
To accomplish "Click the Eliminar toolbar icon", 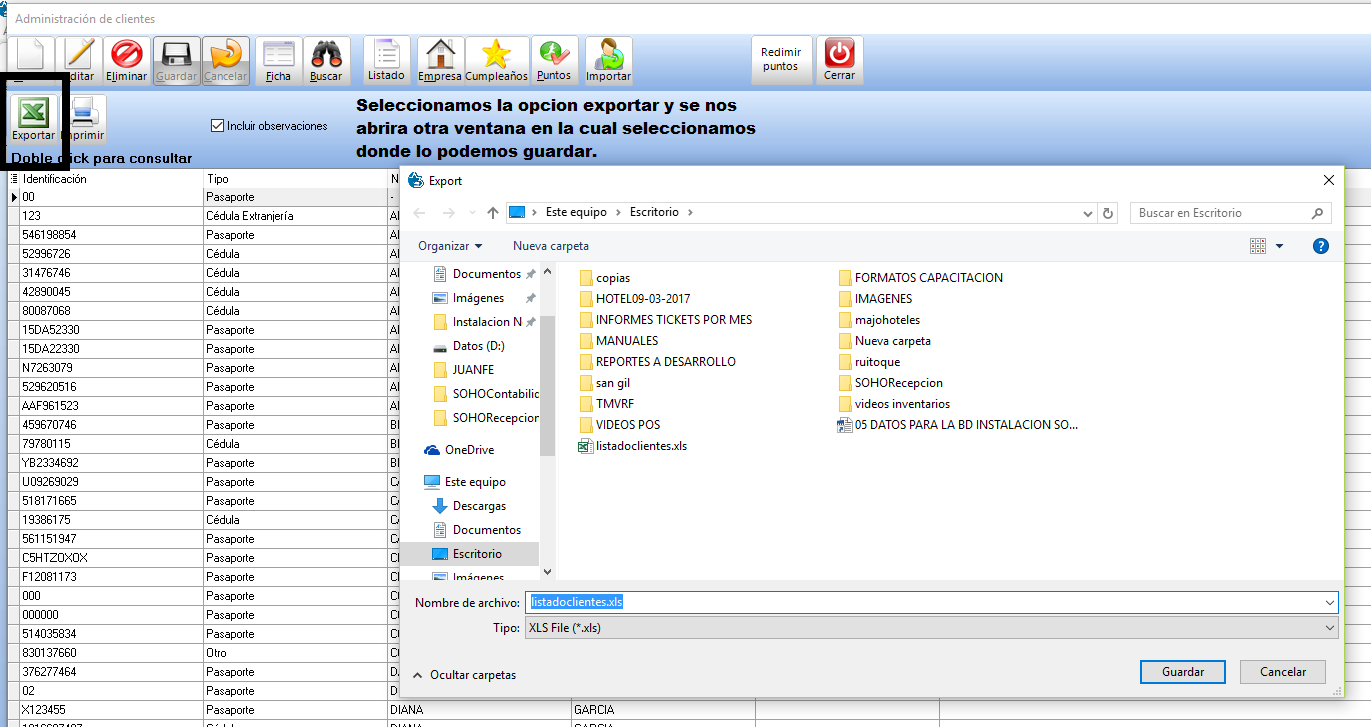I will pos(127,60).
